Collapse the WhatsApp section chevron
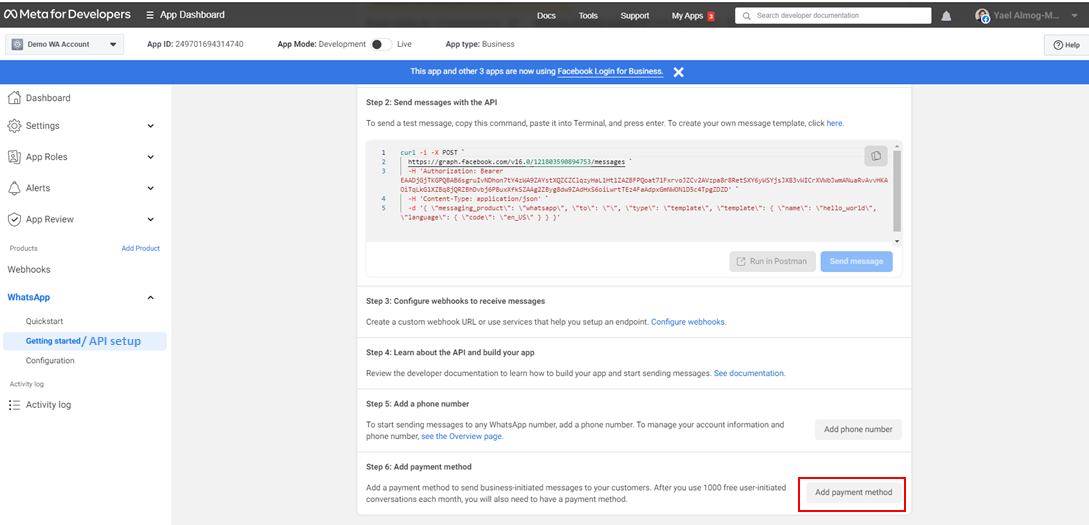This screenshot has width=1089, height=525. point(151,297)
